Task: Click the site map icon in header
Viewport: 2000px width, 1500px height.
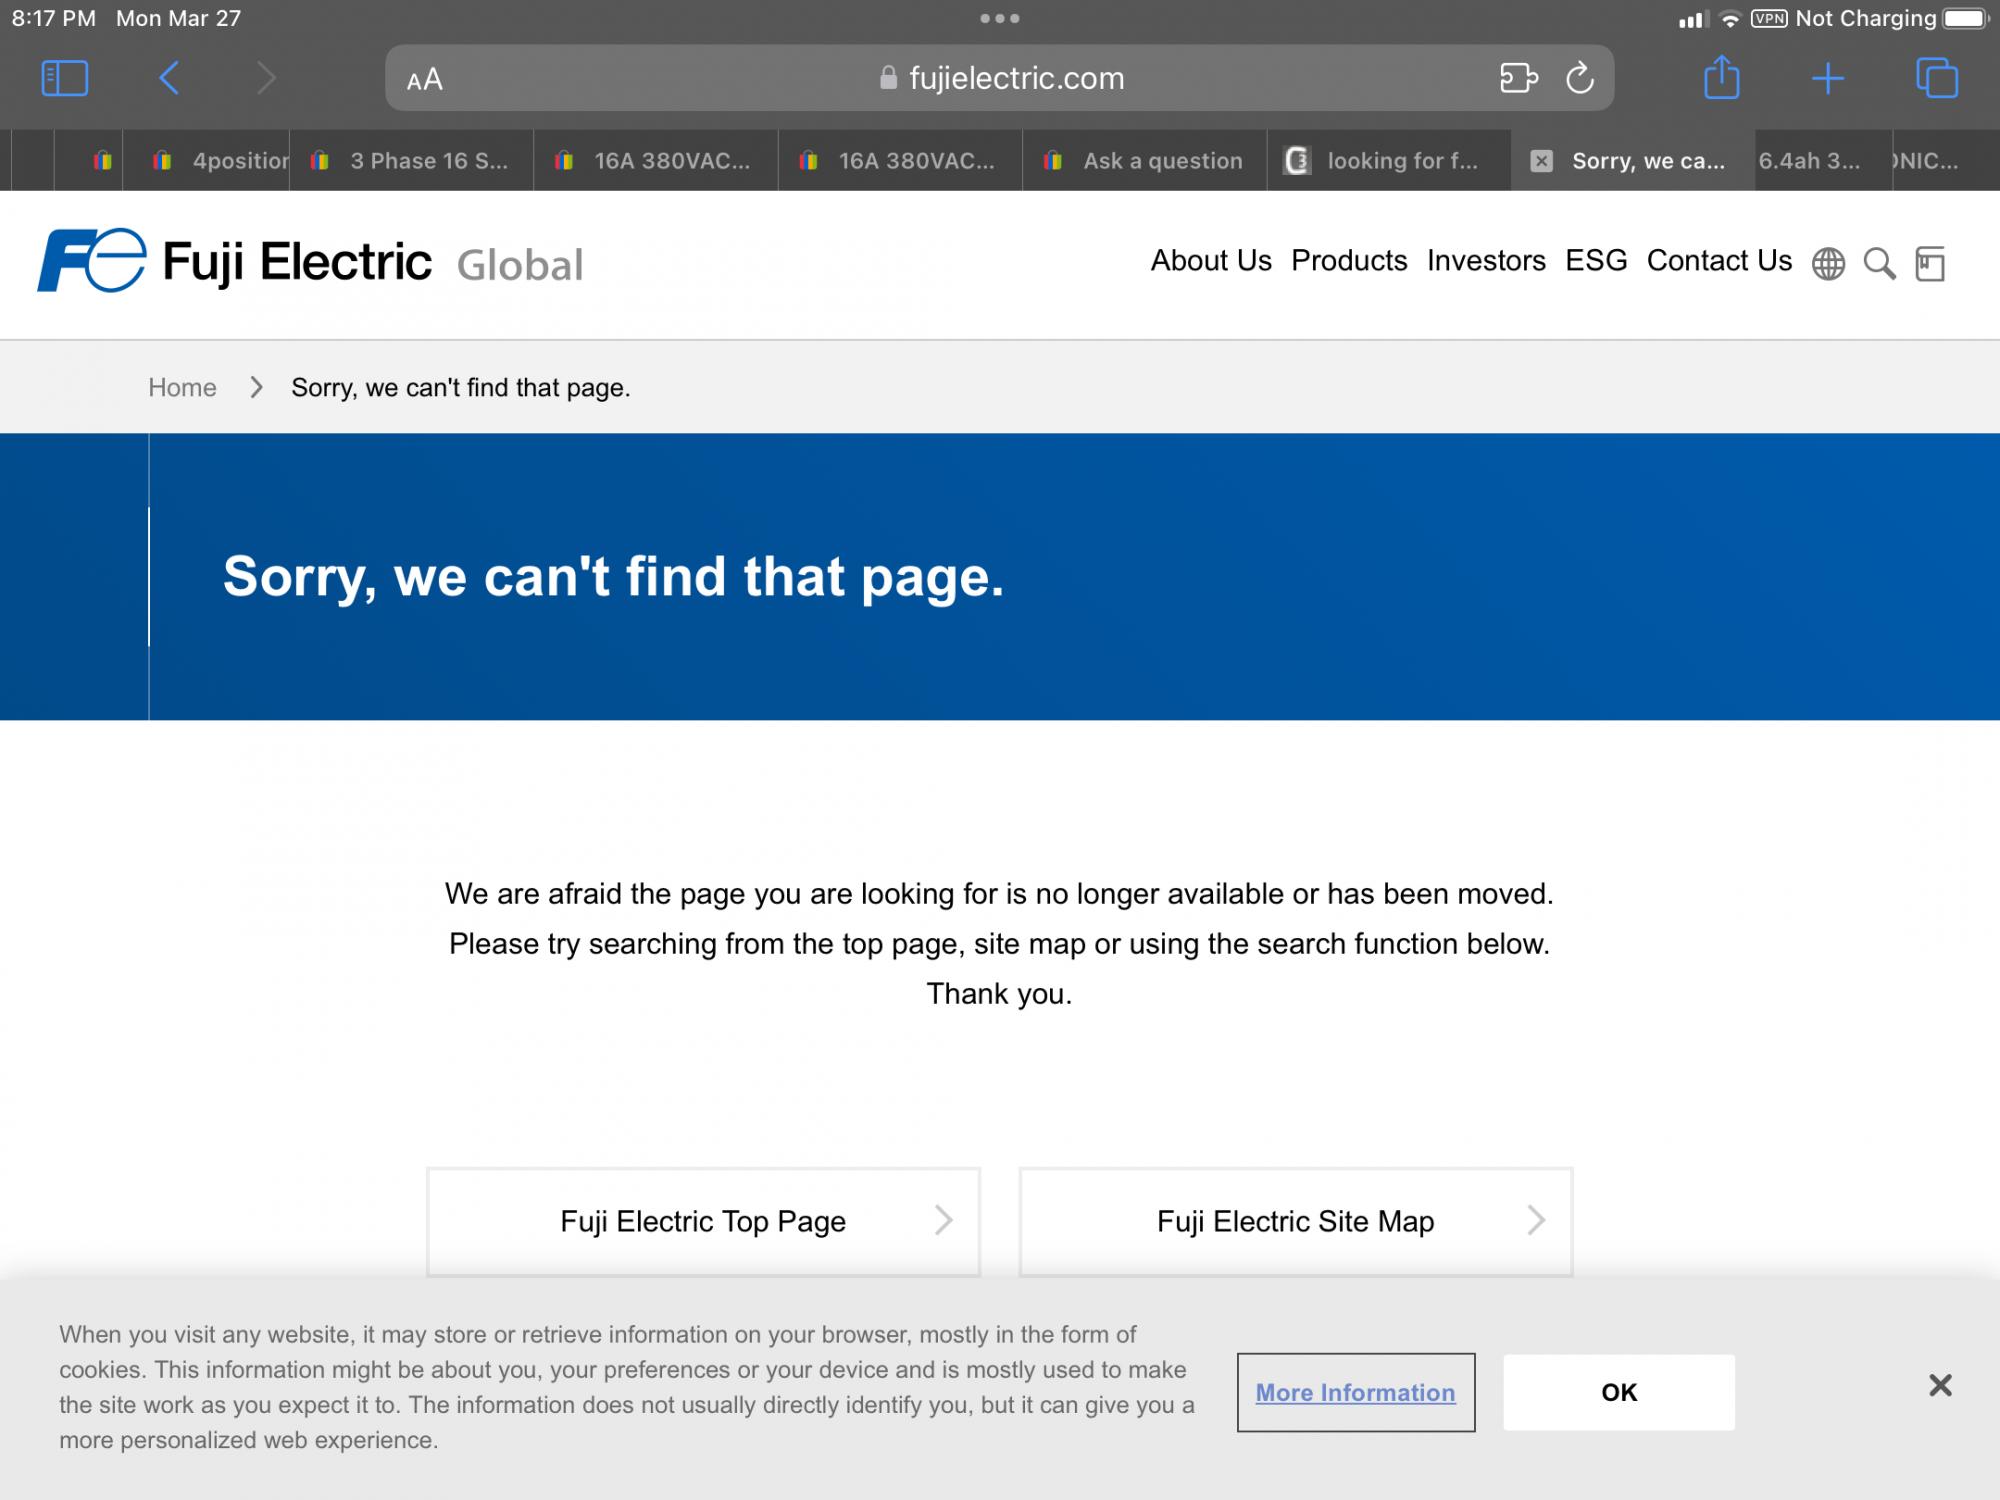Action: pyautogui.click(x=1930, y=264)
